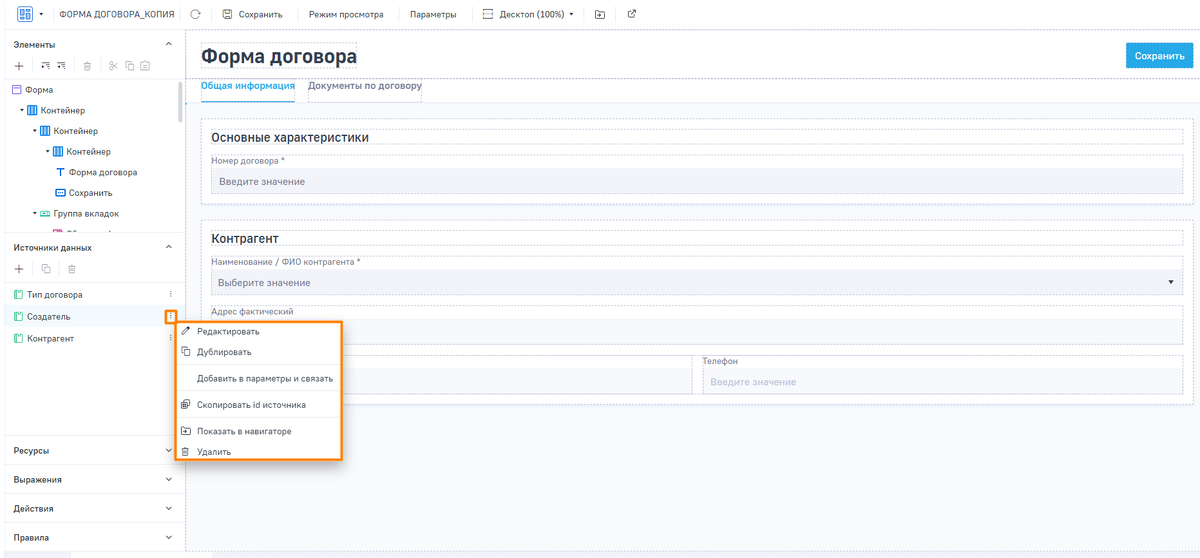The width and height of the screenshot is (1200, 558).
Task: Choose Редактировать in context menu
Action: (x=259, y=331)
